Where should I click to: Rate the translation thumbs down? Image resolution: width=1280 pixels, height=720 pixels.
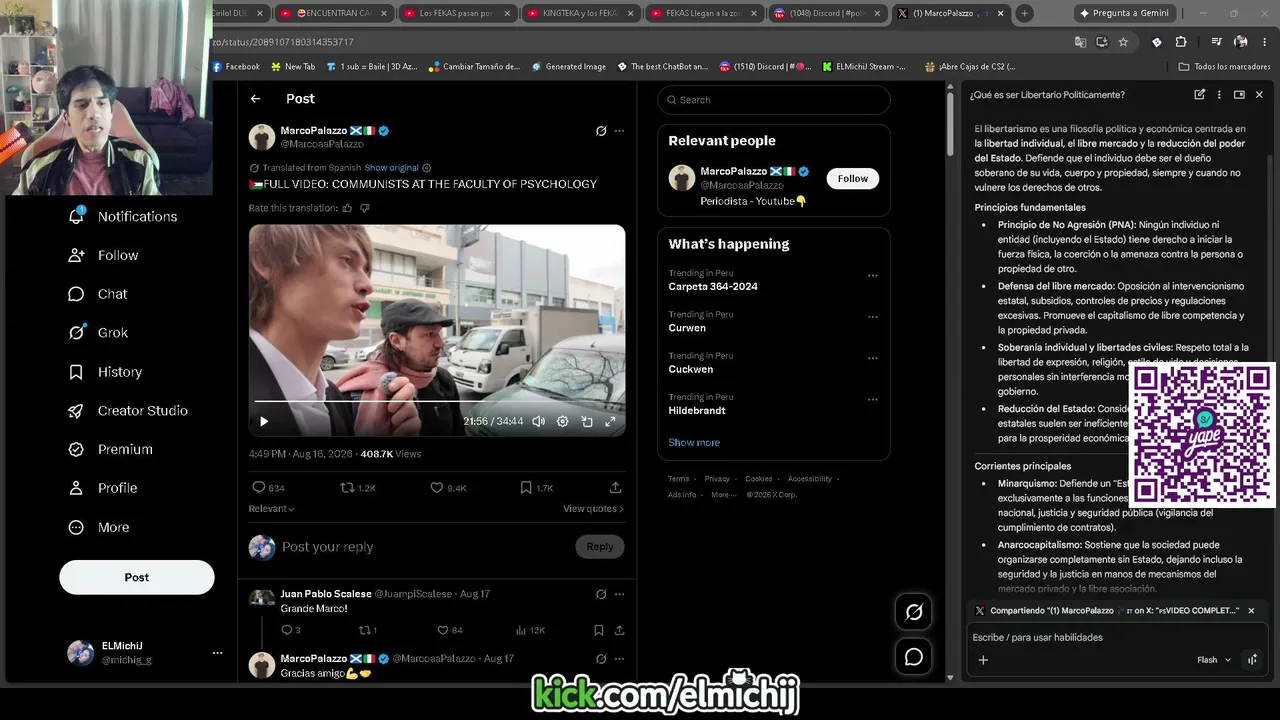coord(364,208)
